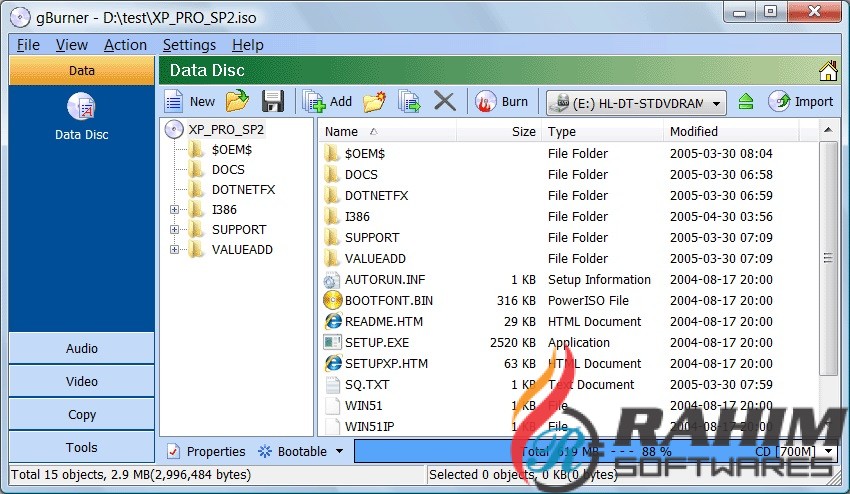
Task: Open the Tools section
Action: pyautogui.click(x=82, y=447)
